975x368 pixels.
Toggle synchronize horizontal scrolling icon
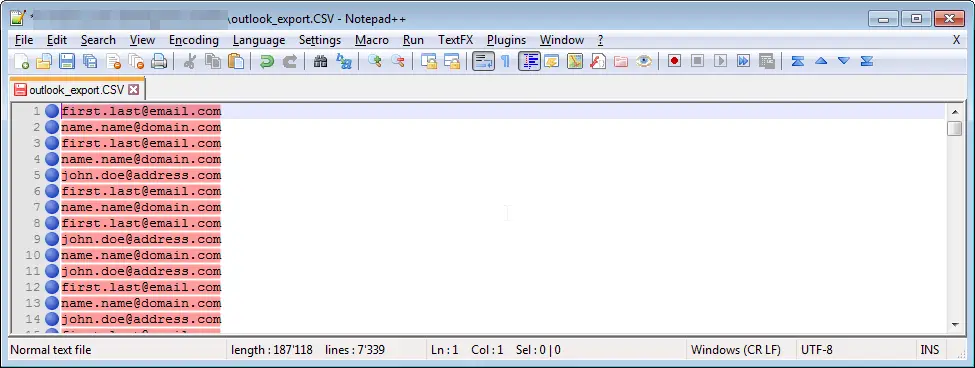(451, 62)
